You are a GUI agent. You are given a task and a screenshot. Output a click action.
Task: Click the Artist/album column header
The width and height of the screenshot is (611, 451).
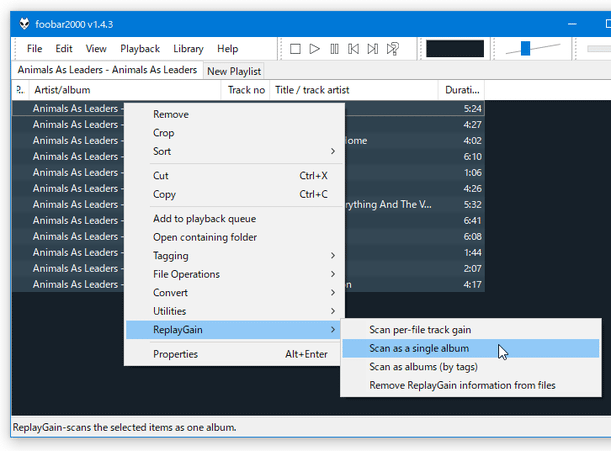(125, 90)
